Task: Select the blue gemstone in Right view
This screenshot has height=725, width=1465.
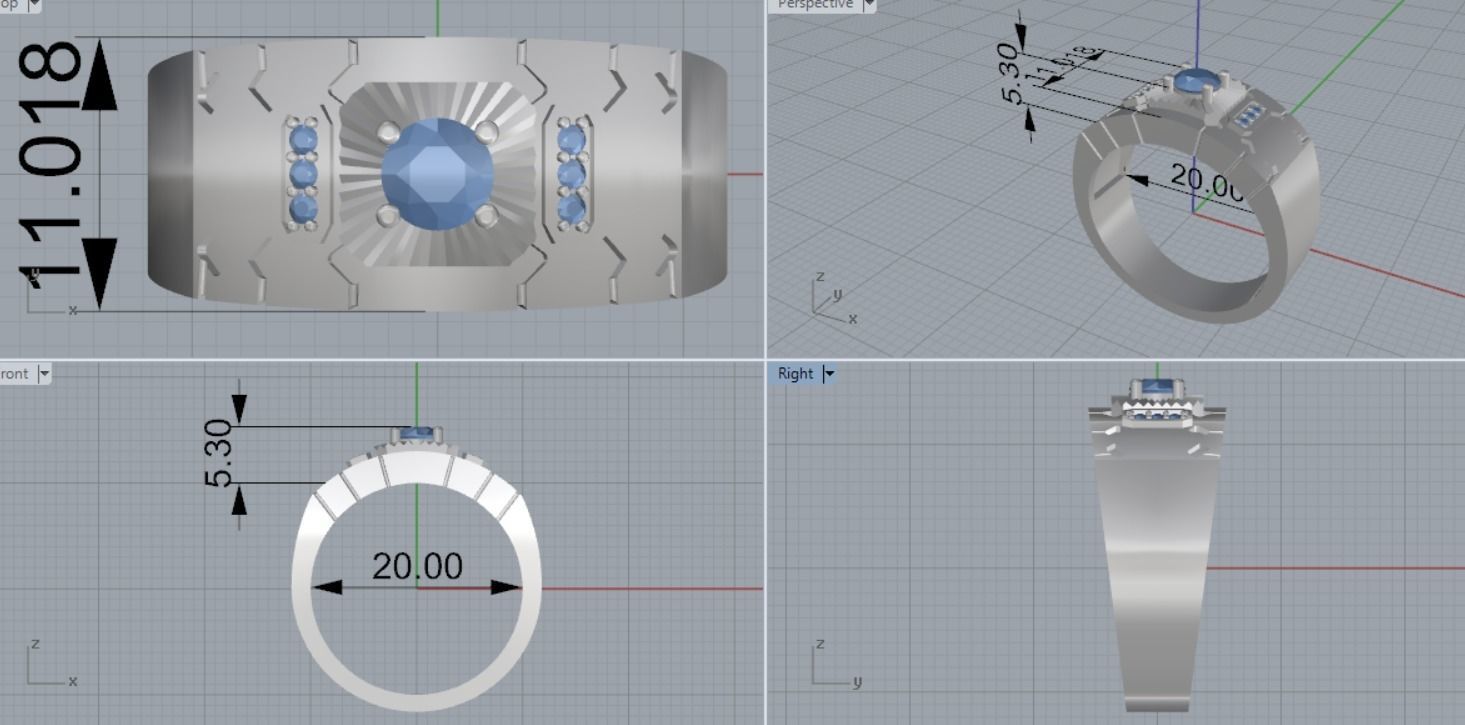Action: tap(1158, 388)
